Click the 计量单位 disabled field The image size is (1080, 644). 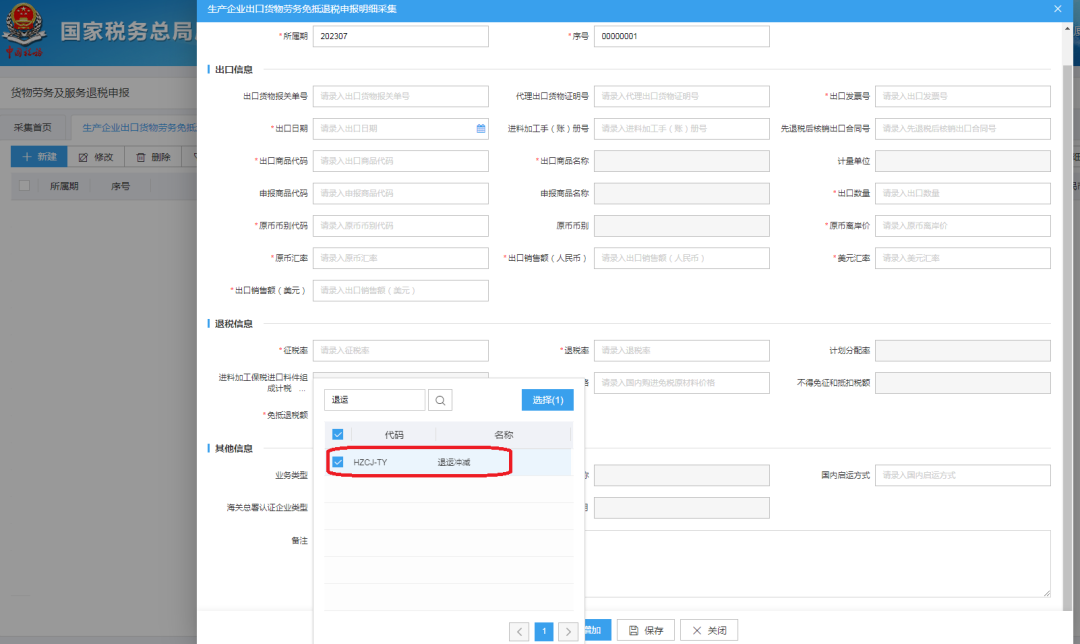pyautogui.click(x=963, y=161)
